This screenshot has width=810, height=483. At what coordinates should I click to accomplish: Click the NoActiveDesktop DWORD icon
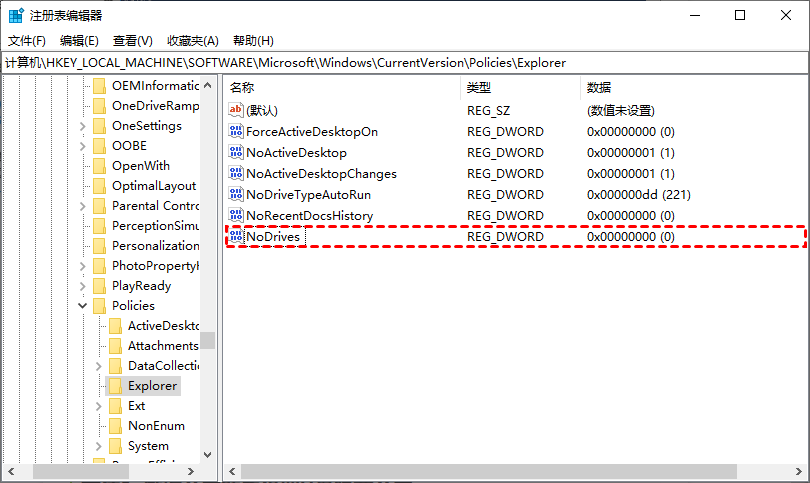pyautogui.click(x=236, y=152)
